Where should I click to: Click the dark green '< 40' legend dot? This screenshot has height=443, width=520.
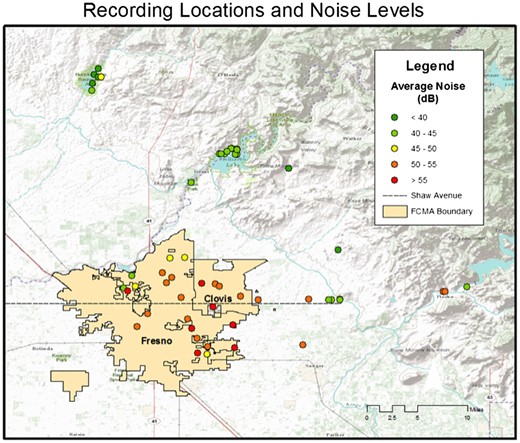coord(395,117)
